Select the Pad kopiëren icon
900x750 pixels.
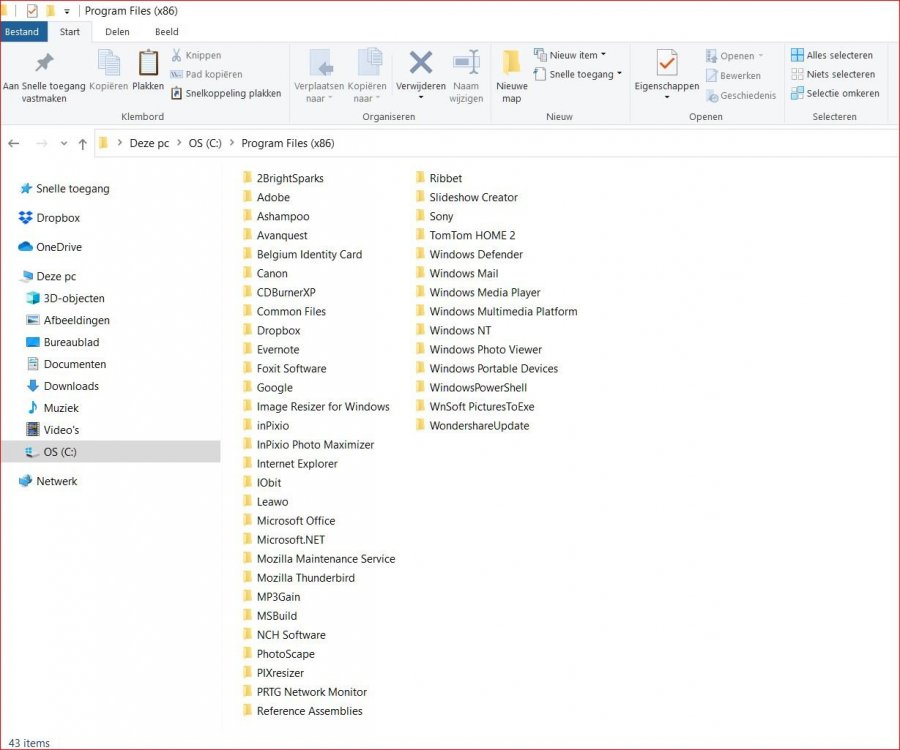coord(210,74)
